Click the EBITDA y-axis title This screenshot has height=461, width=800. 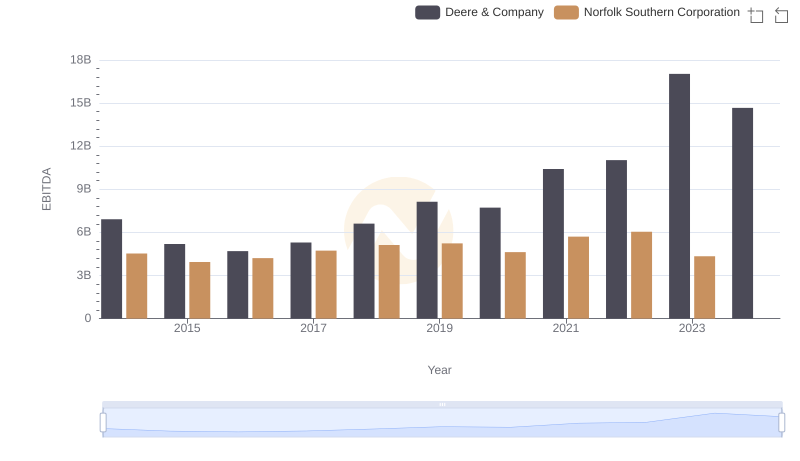pyautogui.click(x=46, y=189)
